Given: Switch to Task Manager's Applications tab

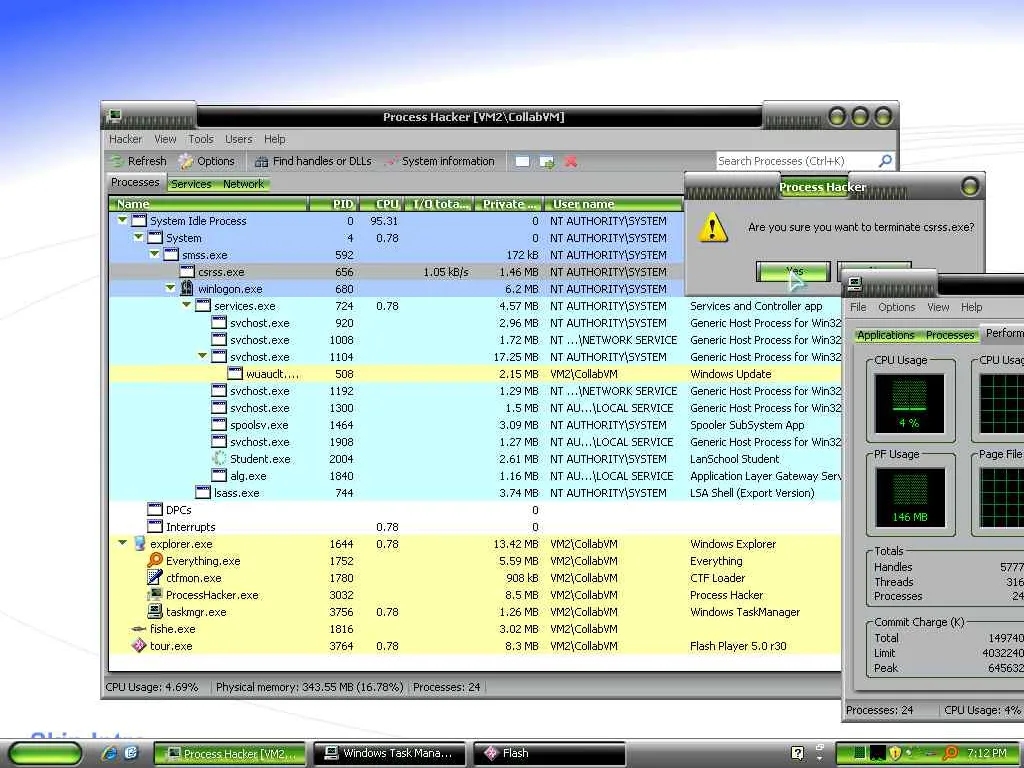Looking at the screenshot, I should (x=885, y=335).
